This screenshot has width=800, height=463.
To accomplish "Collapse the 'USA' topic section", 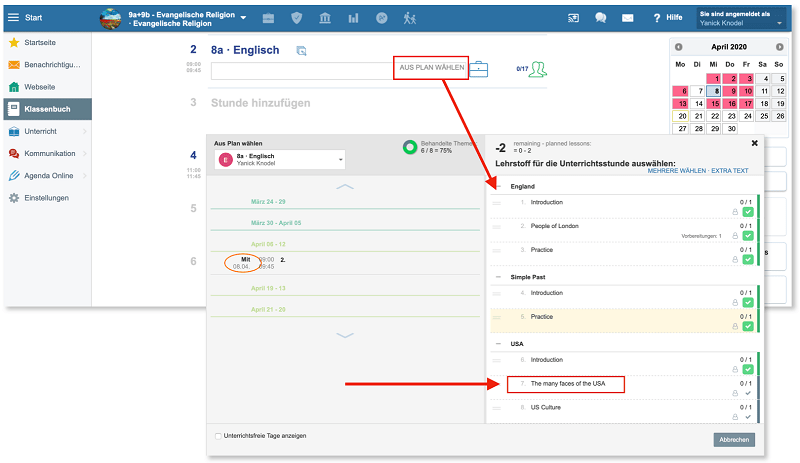I will click(499, 343).
